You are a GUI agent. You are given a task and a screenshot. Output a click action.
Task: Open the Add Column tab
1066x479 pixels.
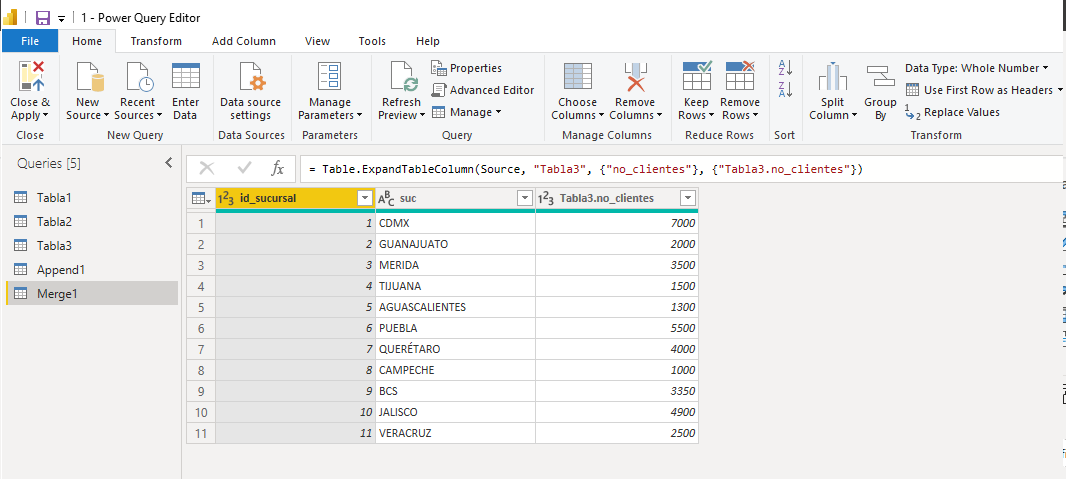click(x=243, y=41)
